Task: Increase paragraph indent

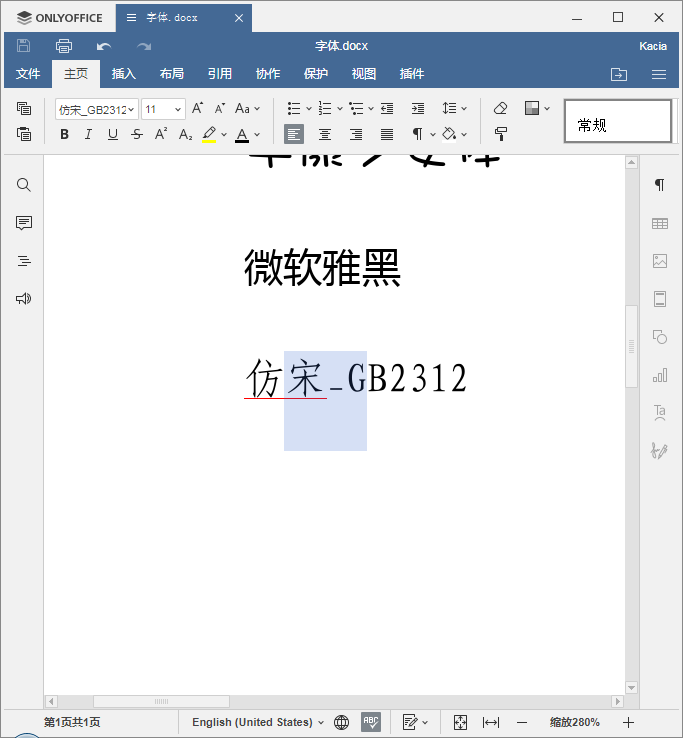Action: tap(418, 109)
